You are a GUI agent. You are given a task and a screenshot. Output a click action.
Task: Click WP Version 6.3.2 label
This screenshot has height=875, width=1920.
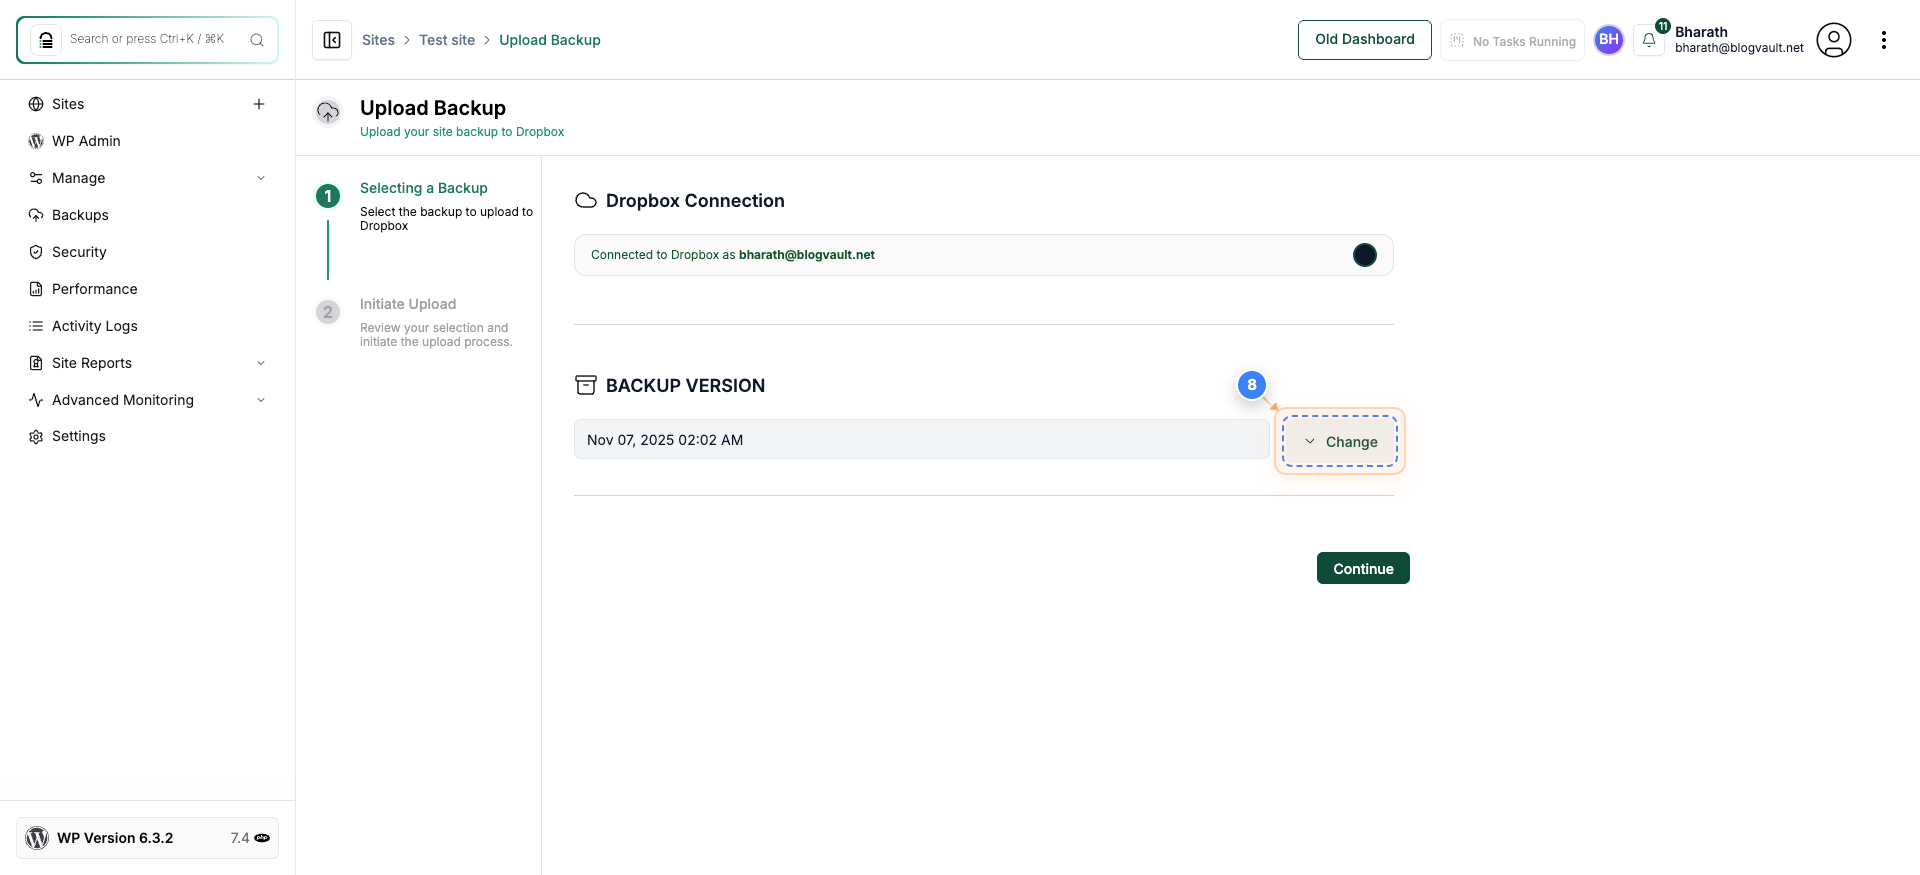tap(115, 838)
